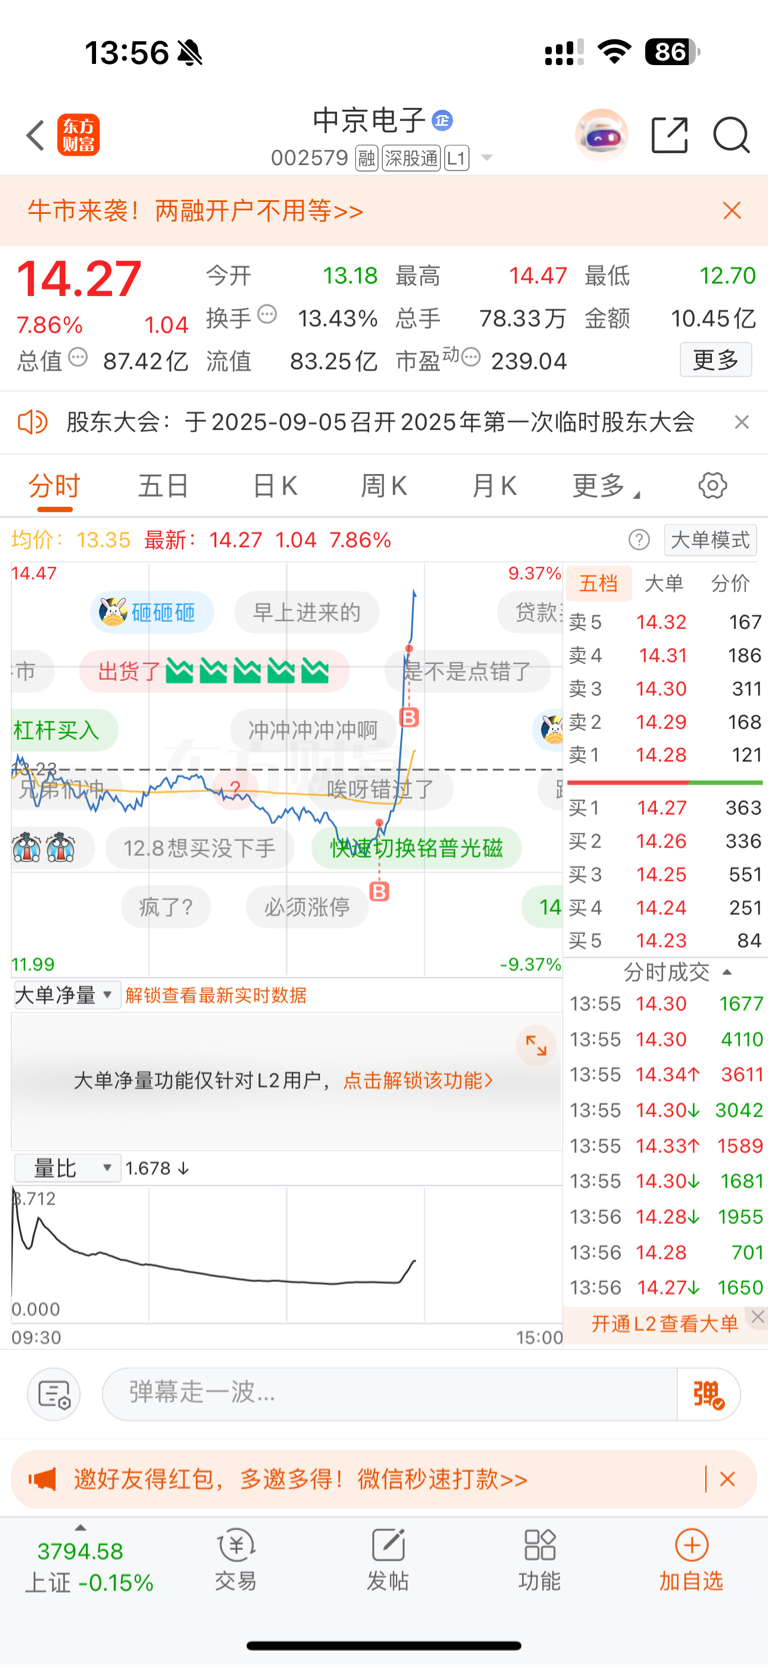This screenshot has width=768, height=1665.
Task: Switch to the 日K tab
Action: pos(275,487)
